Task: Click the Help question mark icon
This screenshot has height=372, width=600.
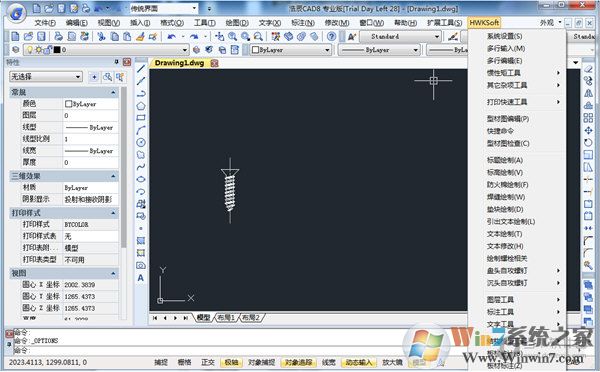Action: coord(331,36)
